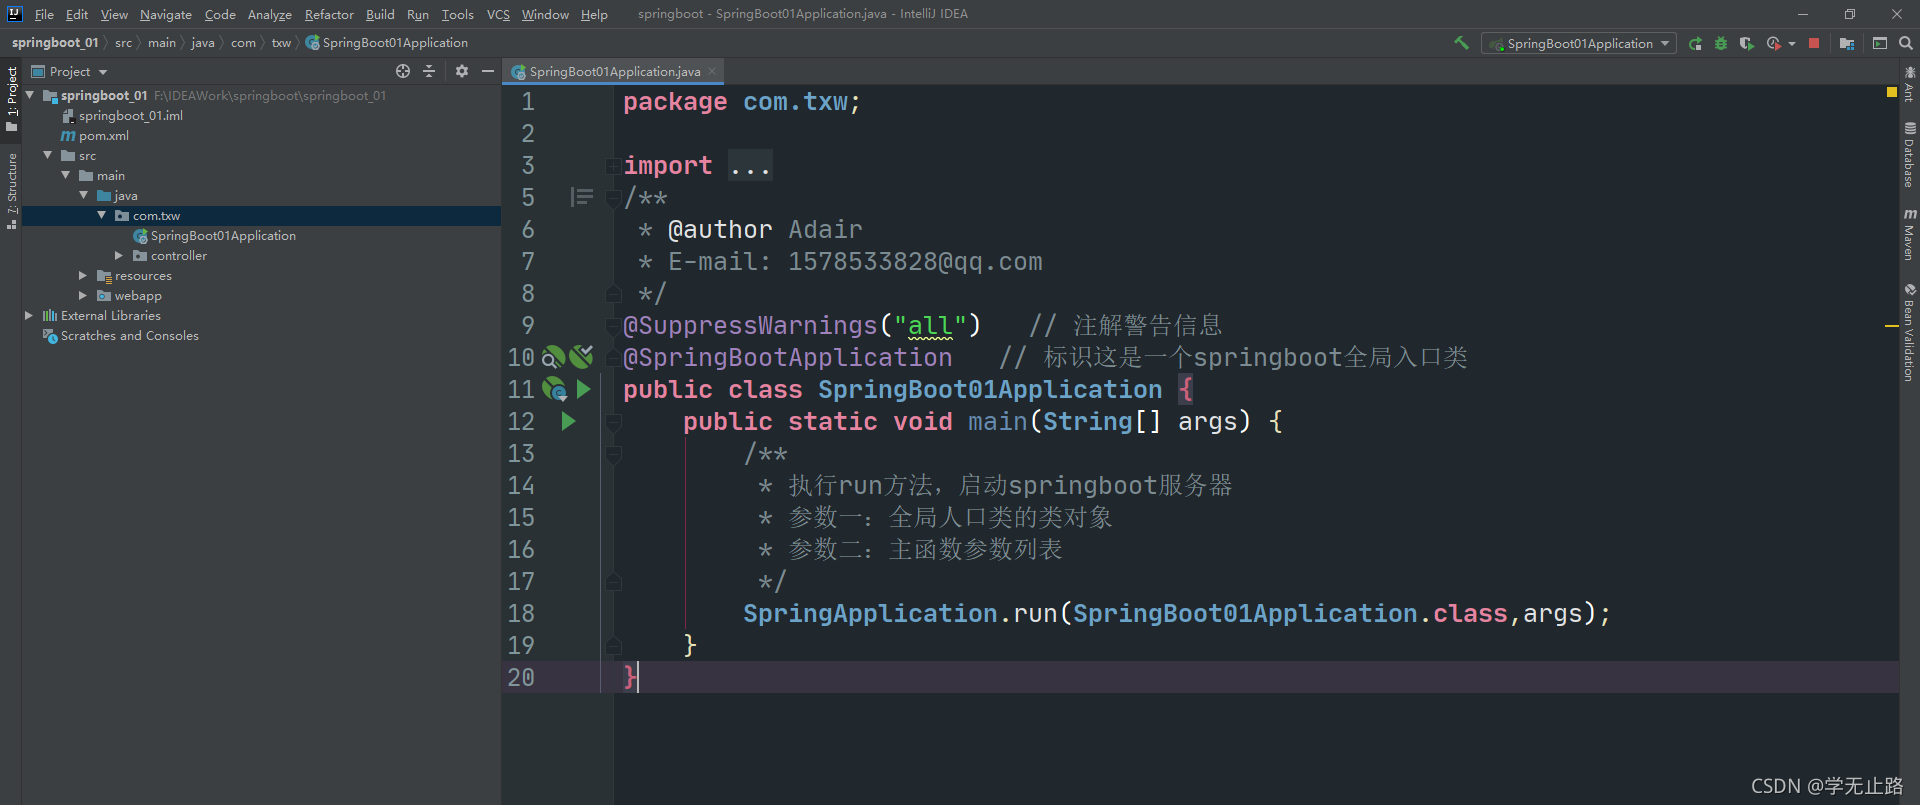Toggle the Structure tool window side tab

coord(11,190)
